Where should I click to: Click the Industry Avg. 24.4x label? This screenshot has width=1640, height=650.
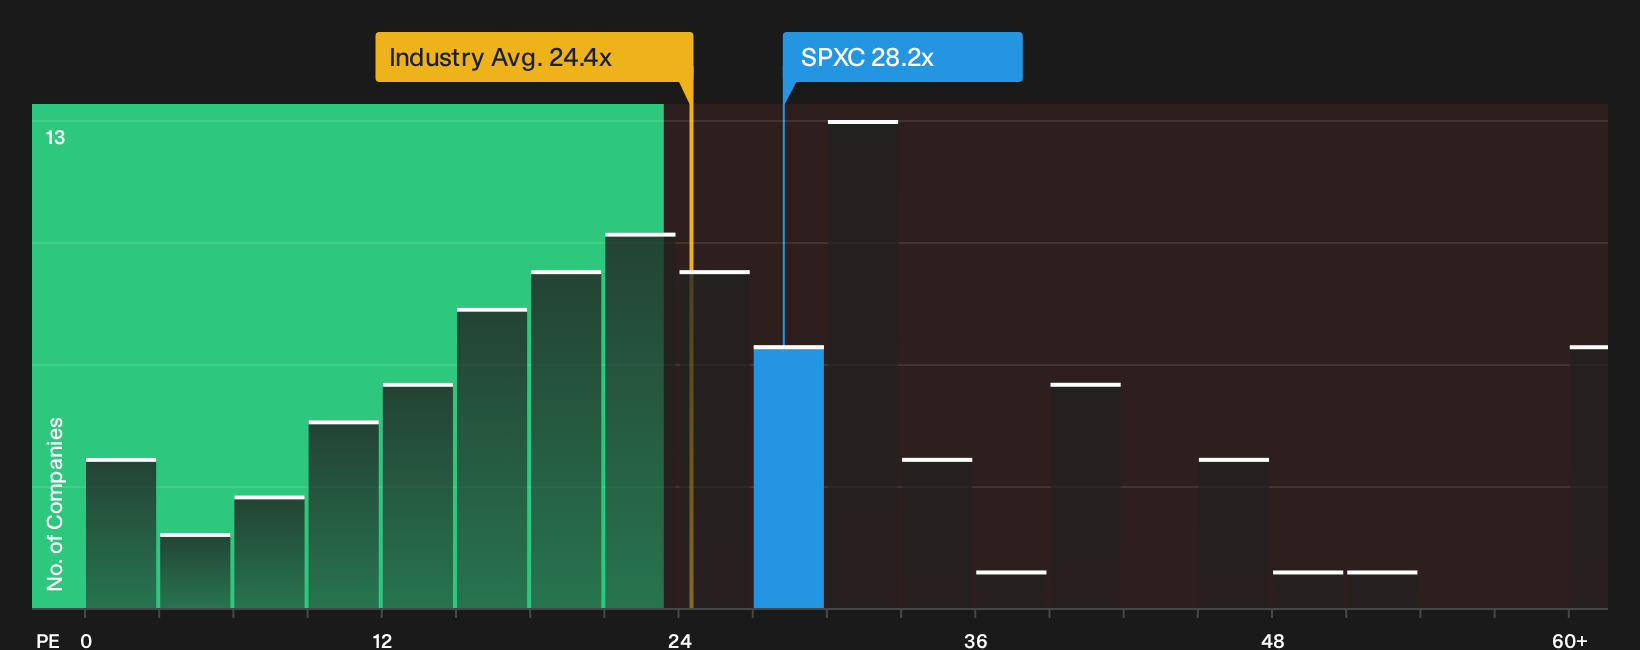click(x=534, y=57)
